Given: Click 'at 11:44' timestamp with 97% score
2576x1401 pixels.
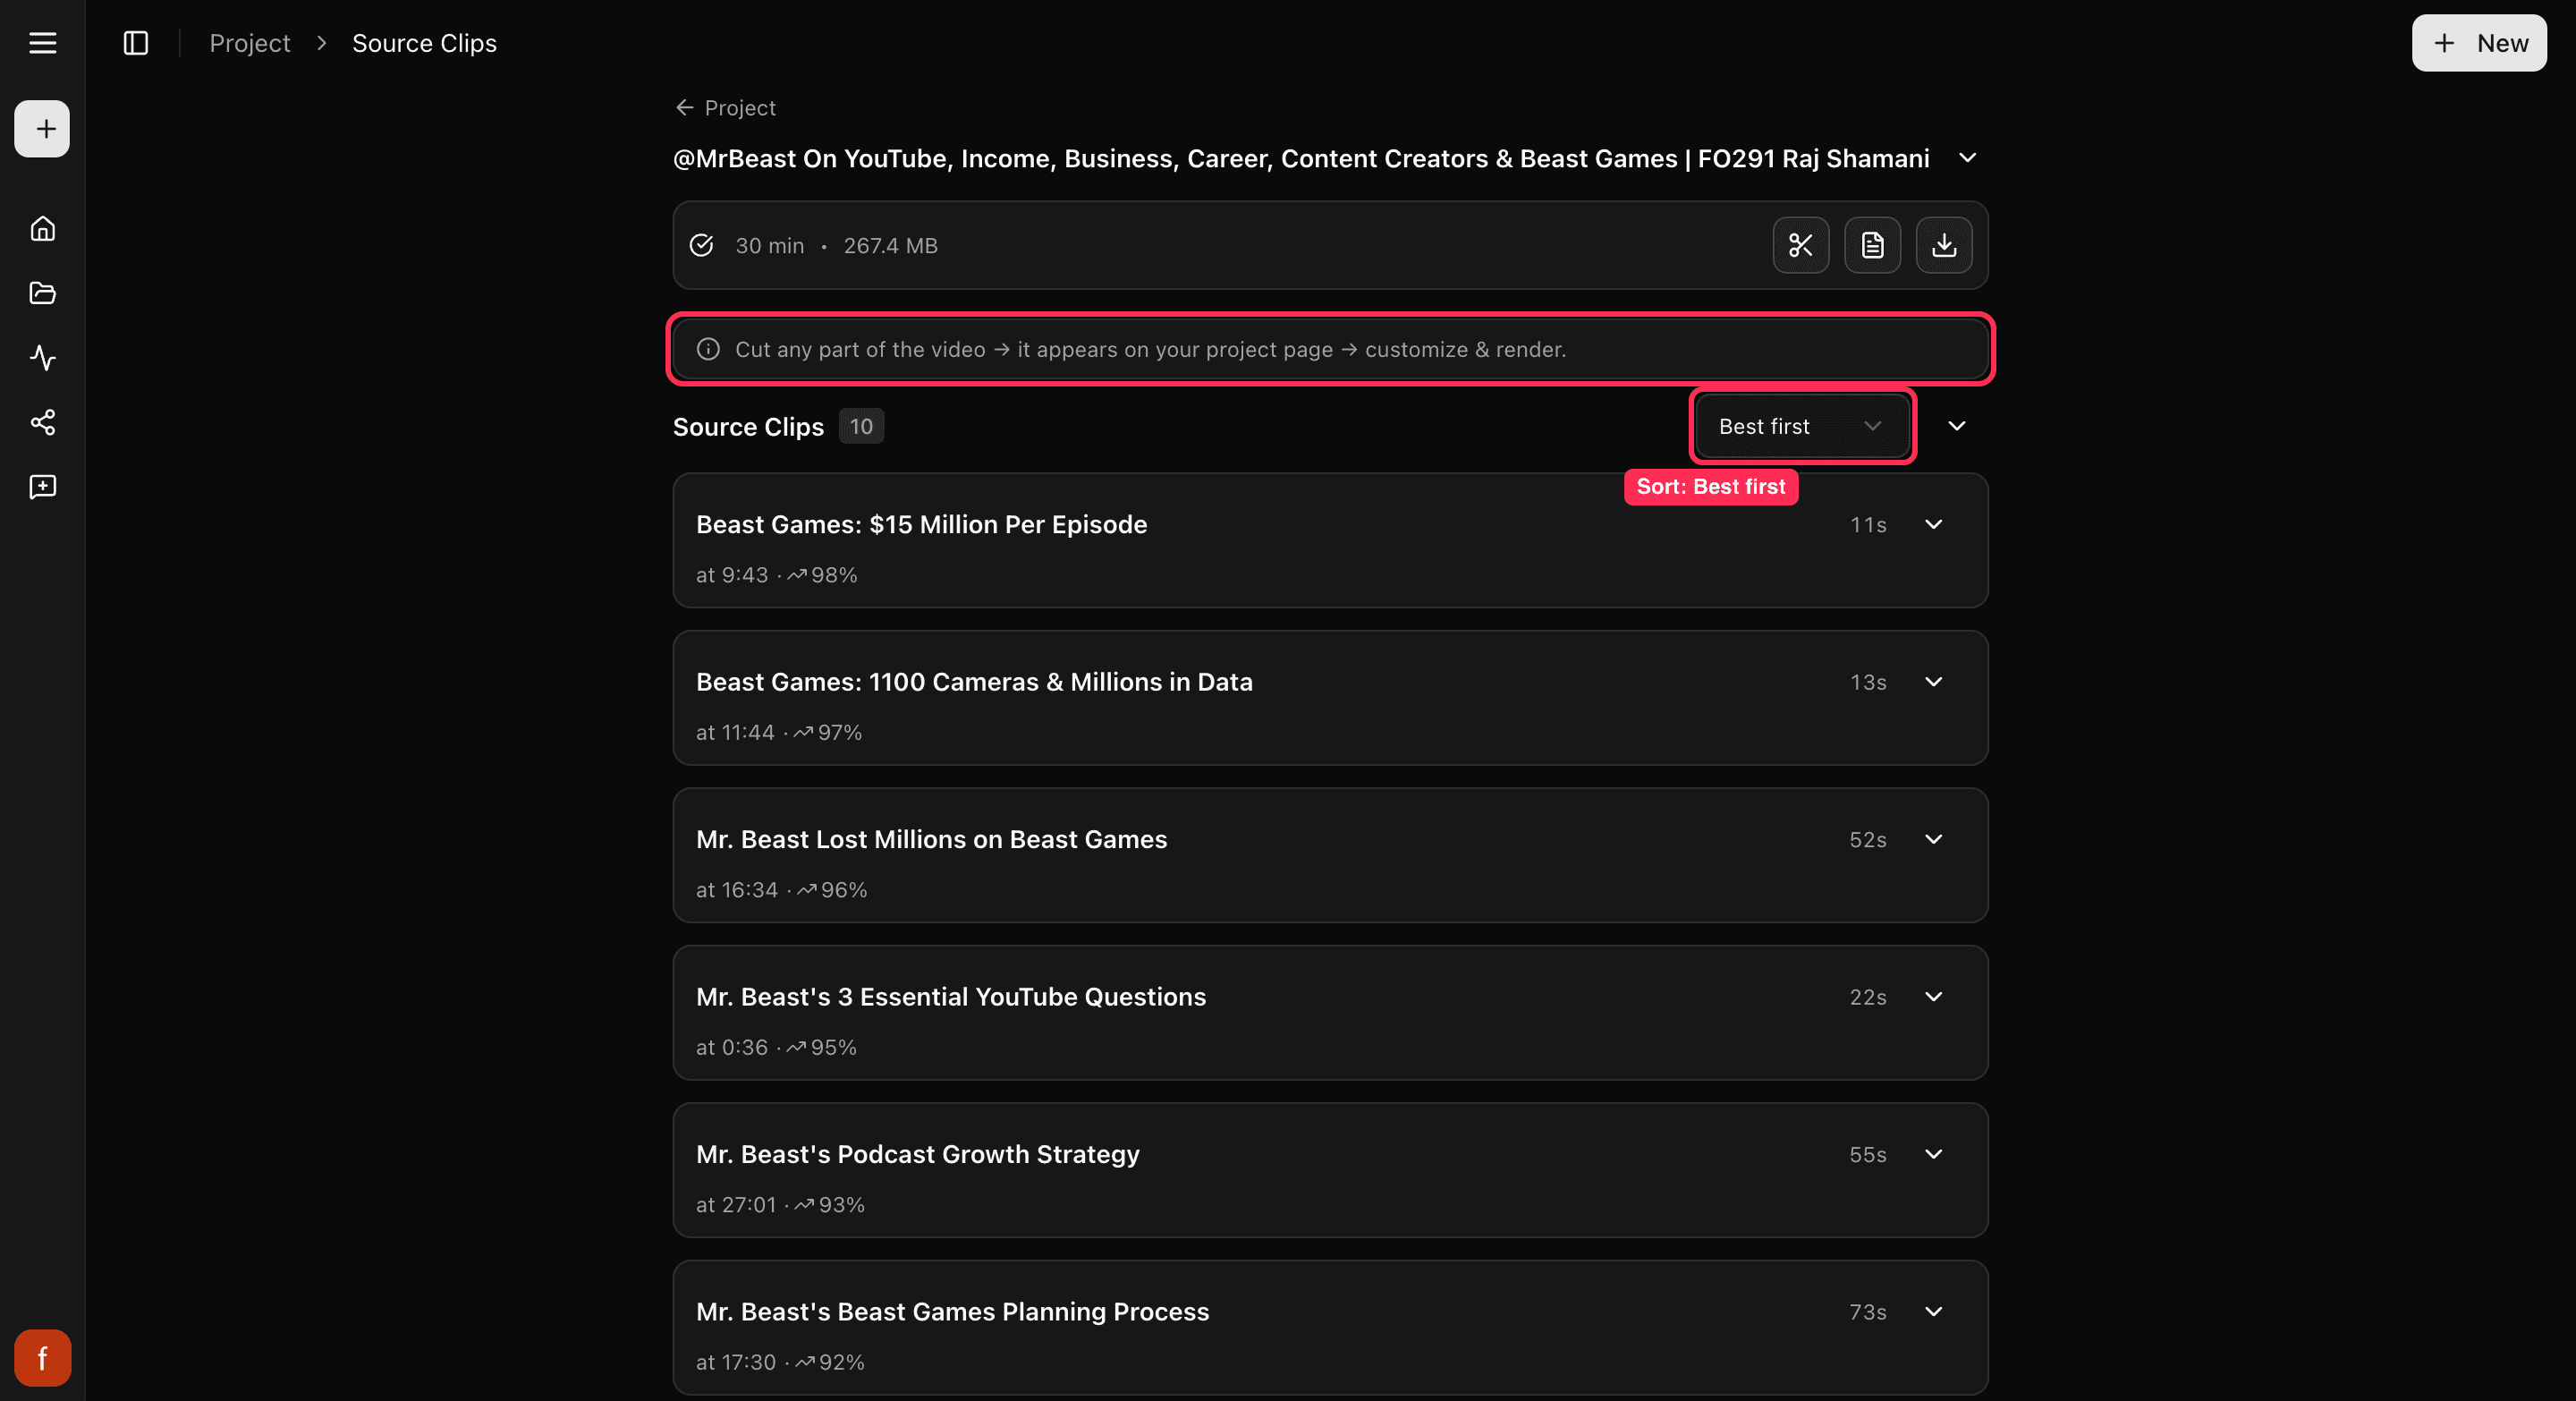Looking at the screenshot, I should point(779,733).
